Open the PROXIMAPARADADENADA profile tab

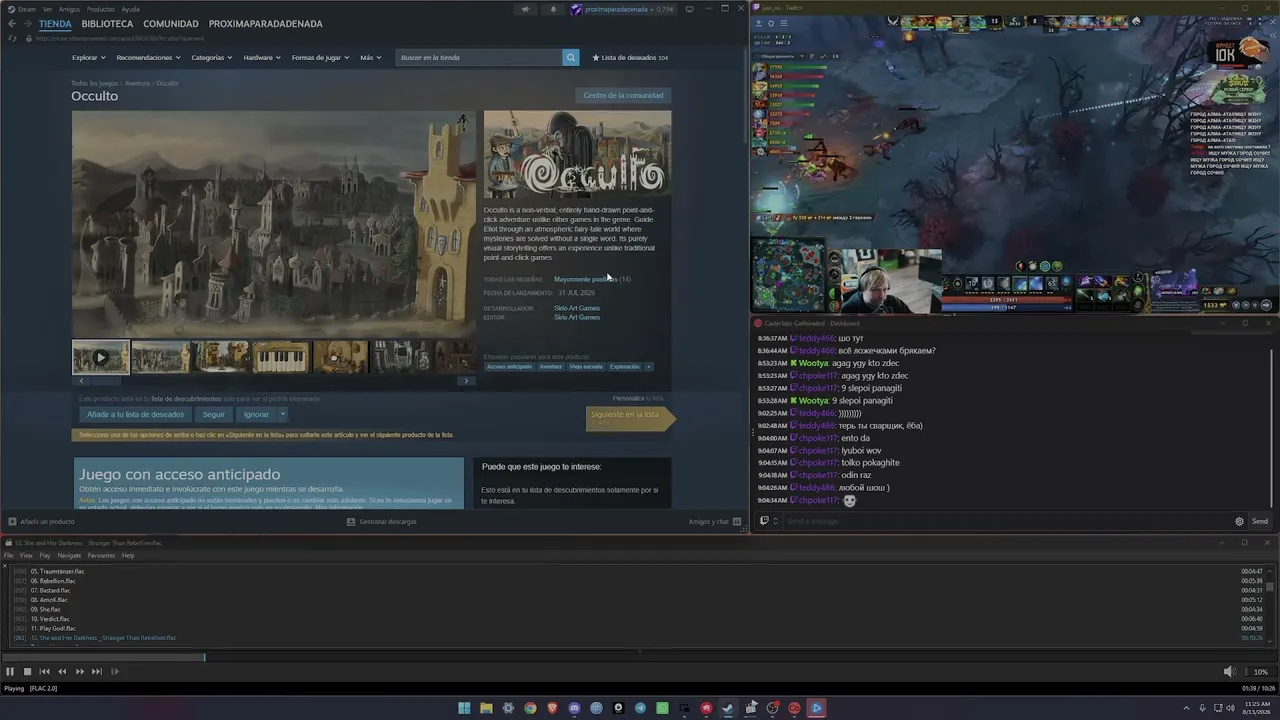[x=266, y=24]
